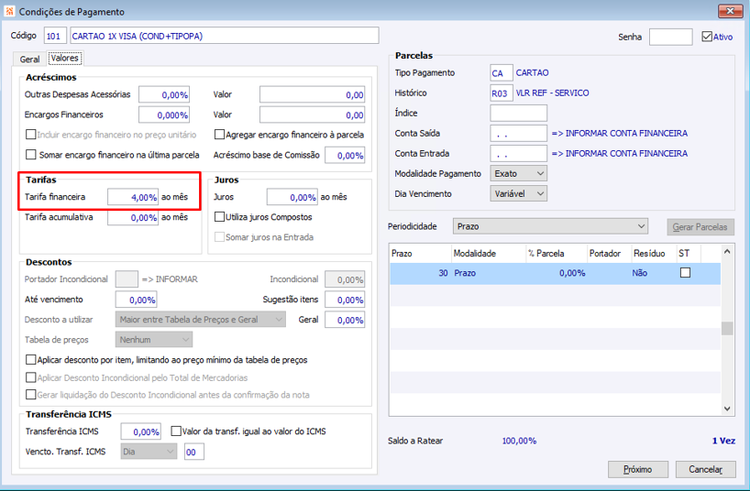
Task: Switch to the Geral tab
Action: 29,59
